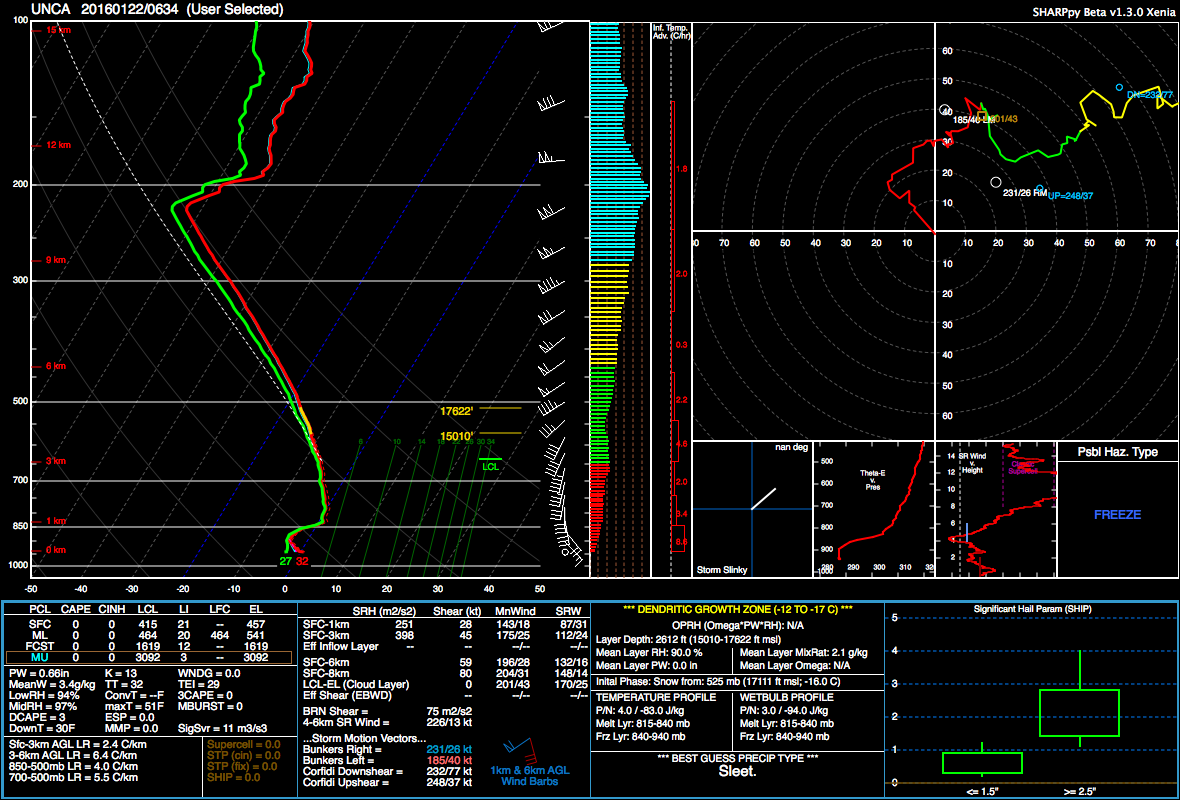Image resolution: width=1180 pixels, height=800 pixels.
Task: Select the SFC parcel row
Action: coord(148,624)
